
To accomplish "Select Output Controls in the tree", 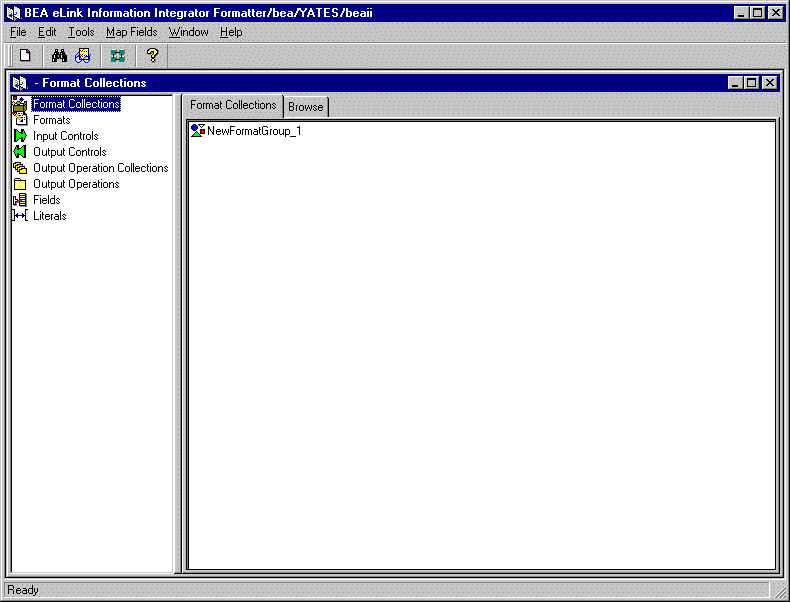I will pos(70,152).
